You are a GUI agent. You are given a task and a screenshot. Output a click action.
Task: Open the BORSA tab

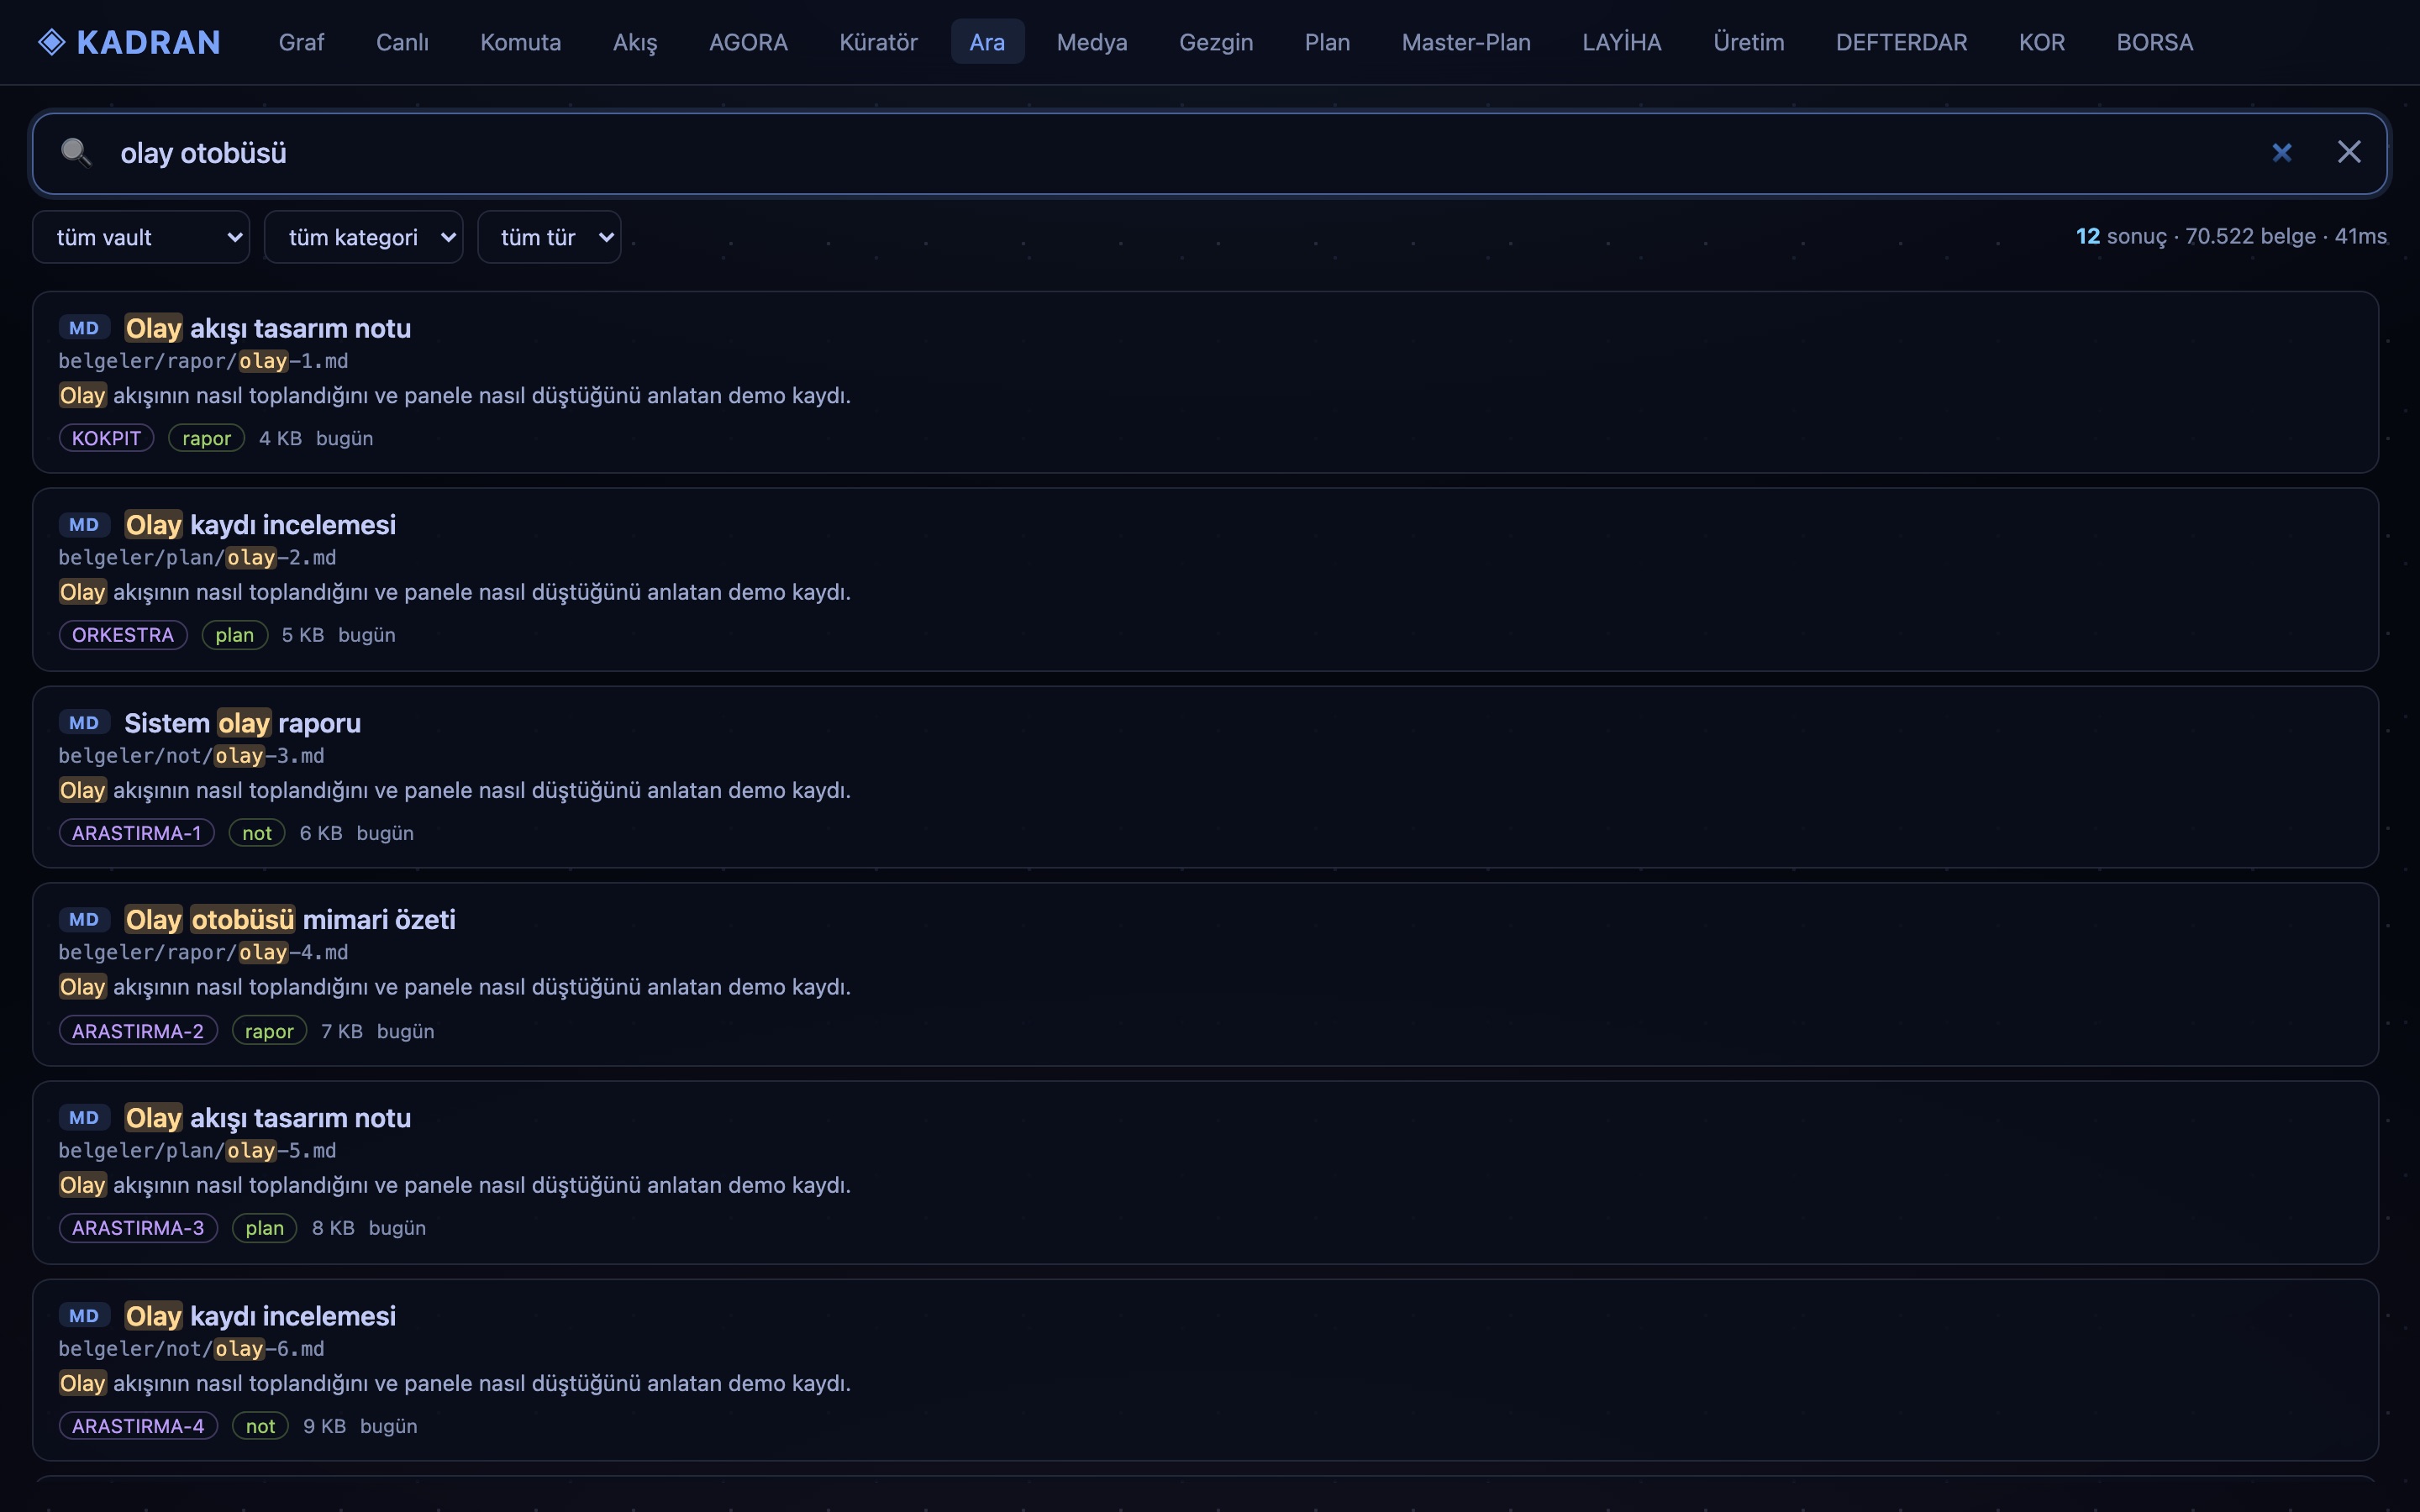click(x=2154, y=42)
